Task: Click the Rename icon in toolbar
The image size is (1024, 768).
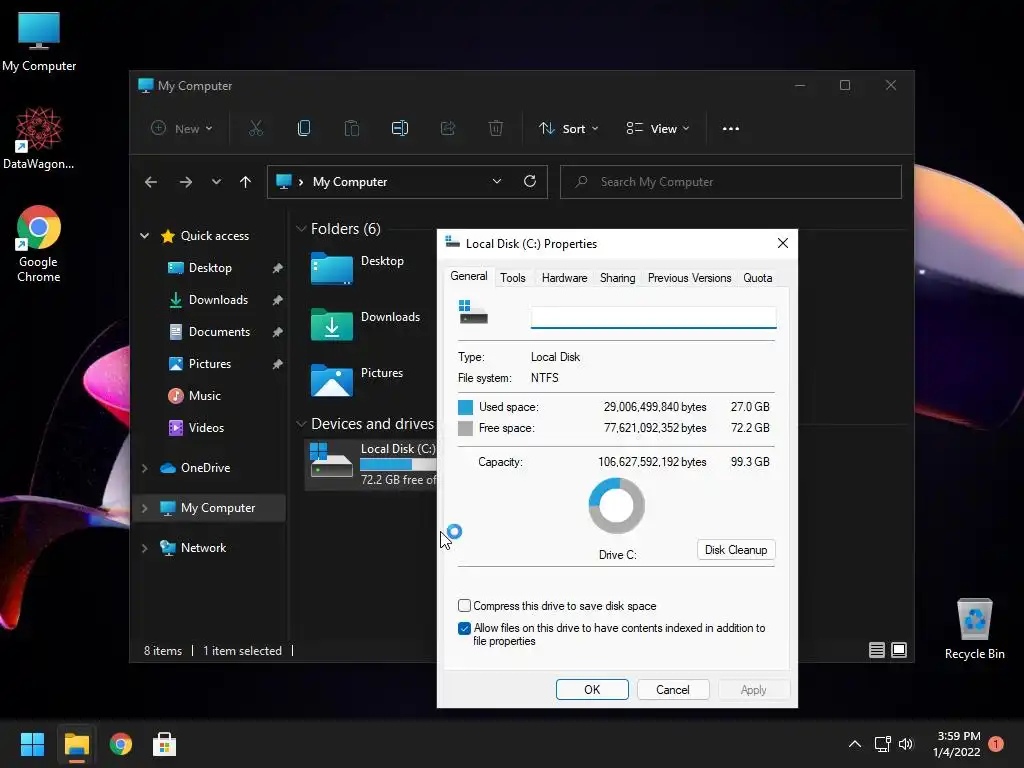Action: [x=400, y=129]
